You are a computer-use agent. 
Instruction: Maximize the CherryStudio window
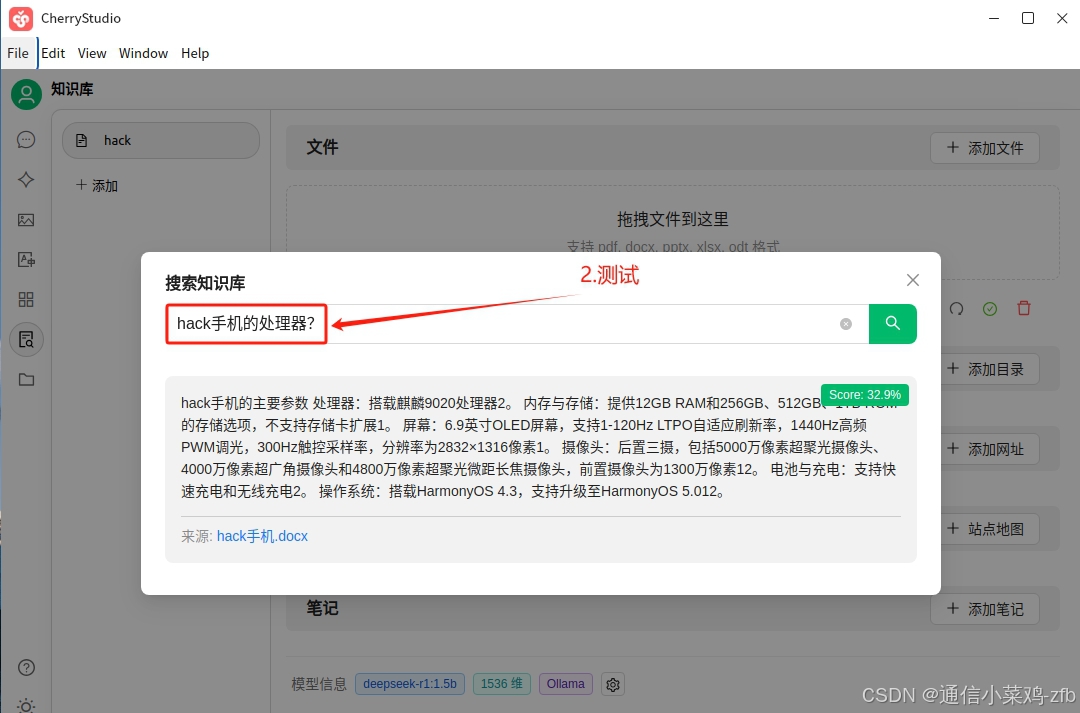pyautogui.click(x=1028, y=19)
